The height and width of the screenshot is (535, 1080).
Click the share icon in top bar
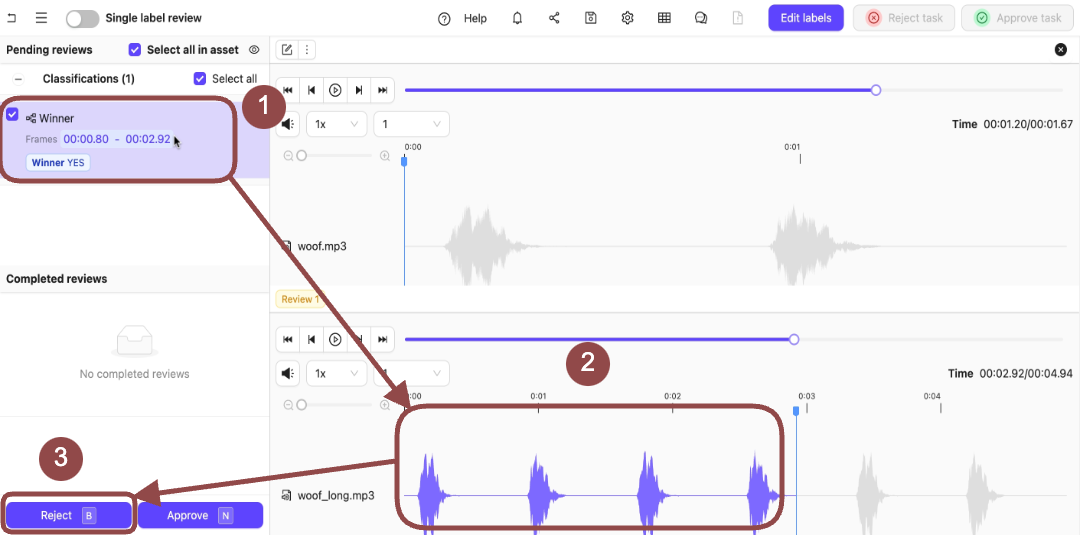[554, 18]
